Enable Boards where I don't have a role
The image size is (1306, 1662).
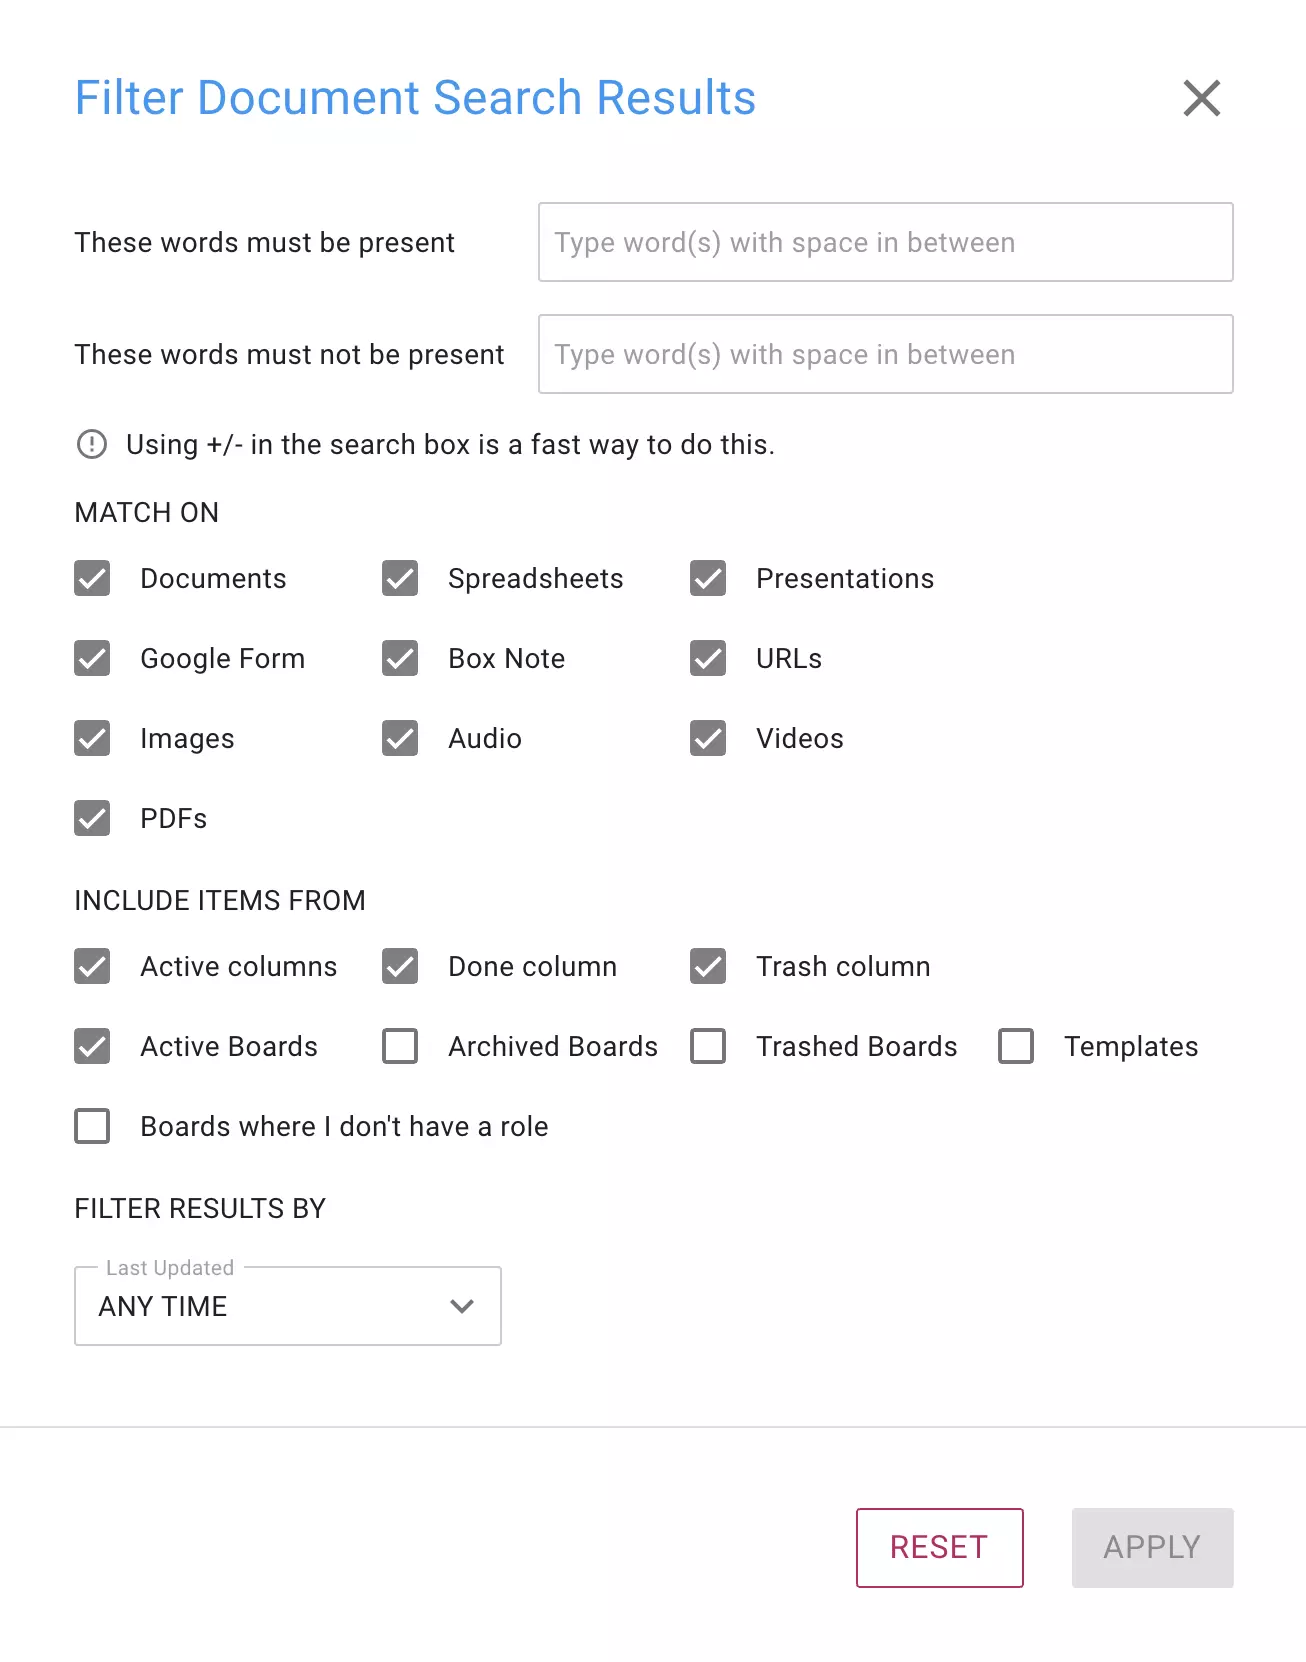92,1126
